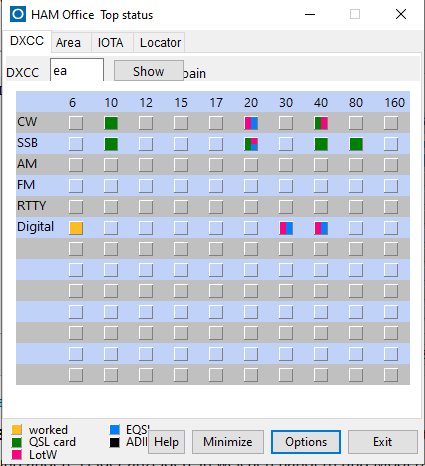Image resolution: width=425 pixels, height=466 pixels.
Task: Select the SSB 40m green status box
Action: 321,144
